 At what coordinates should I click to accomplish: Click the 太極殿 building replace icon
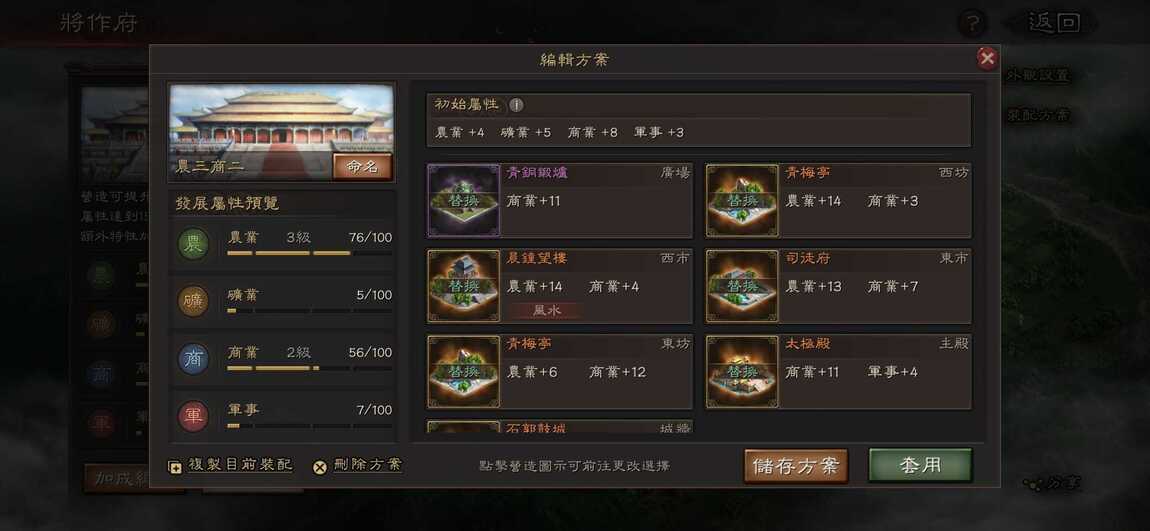pos(742,372)
